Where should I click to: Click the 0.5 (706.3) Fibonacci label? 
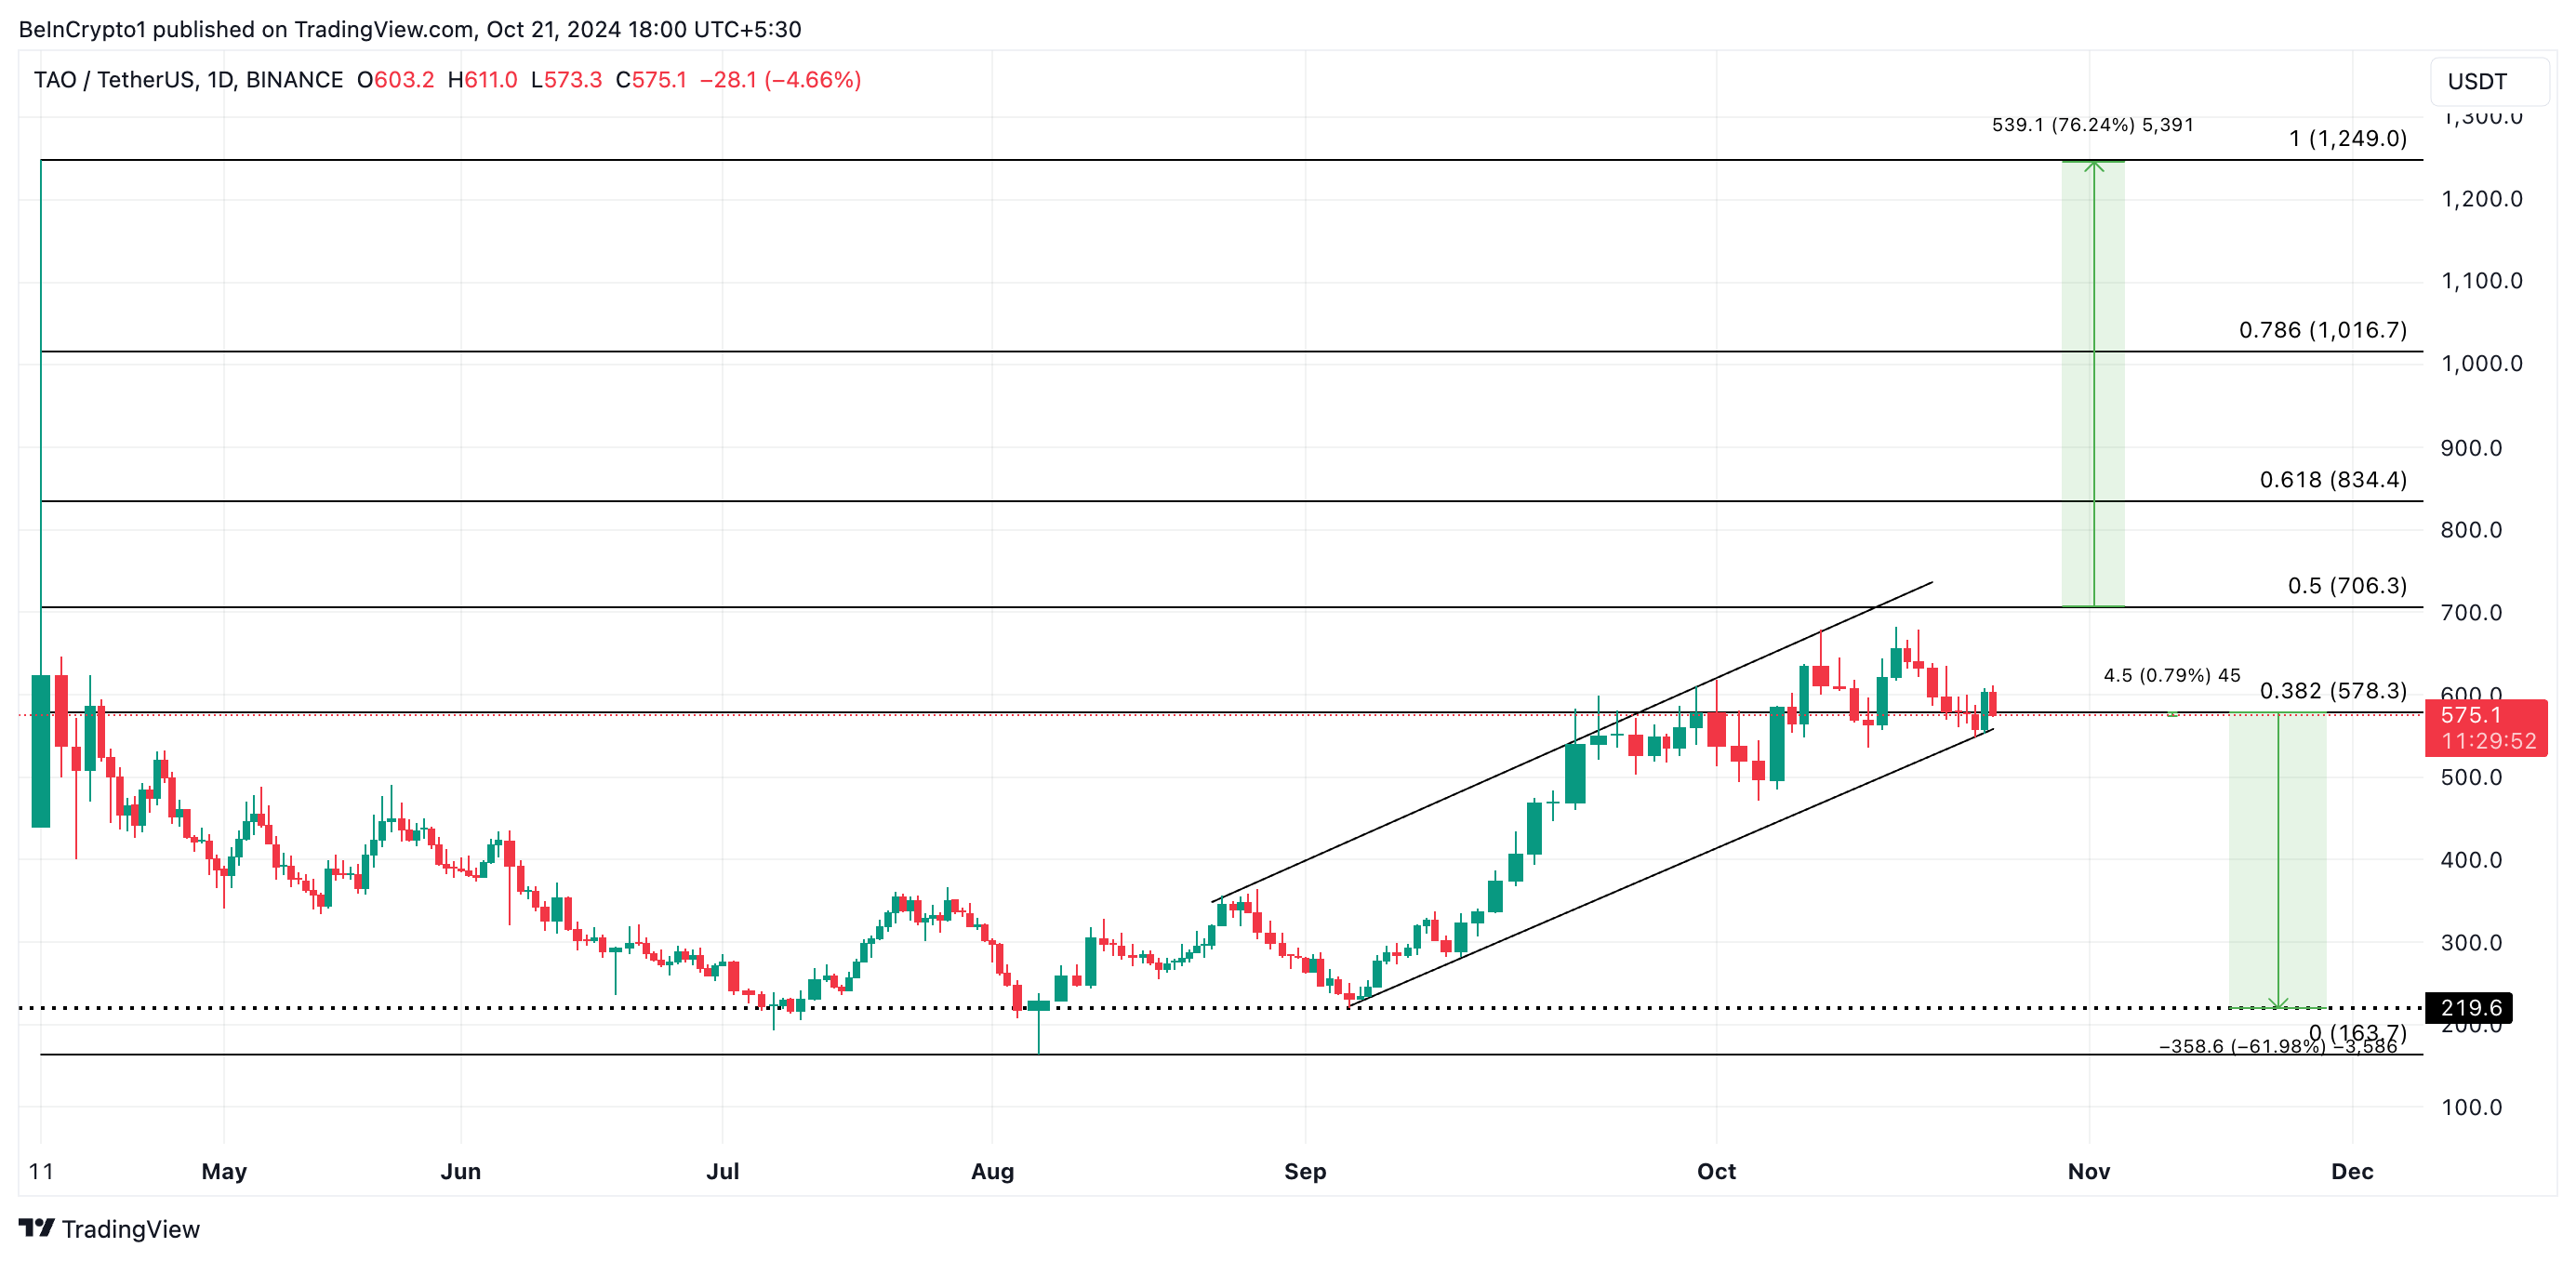2346,585
